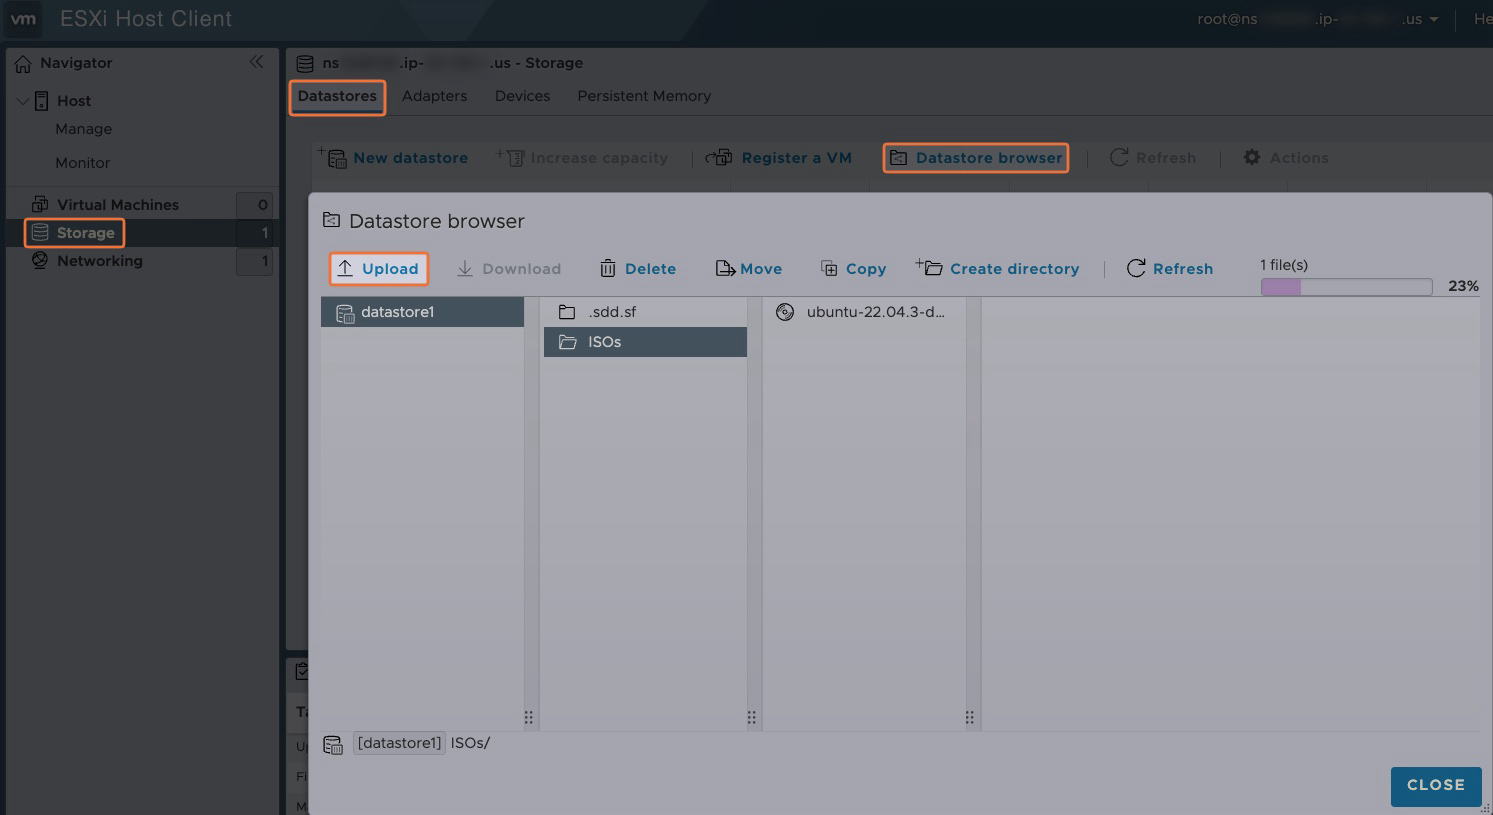Switch to the Adapters tab

[x=434, y=96]
